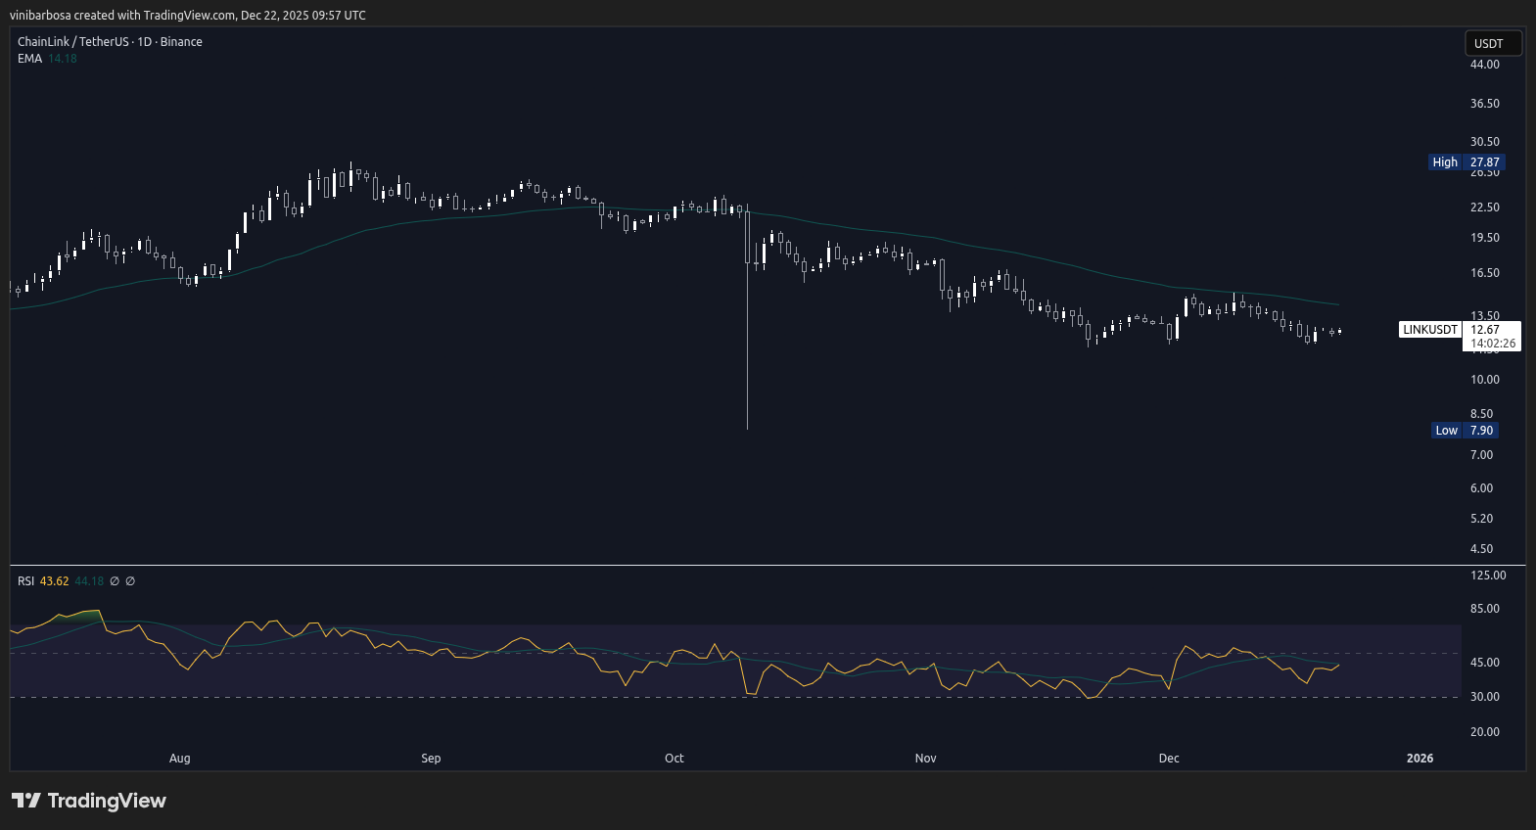This screenshot has height=830, width=1536.
Task: Open the Binance exchange label options
Action: 183,41
